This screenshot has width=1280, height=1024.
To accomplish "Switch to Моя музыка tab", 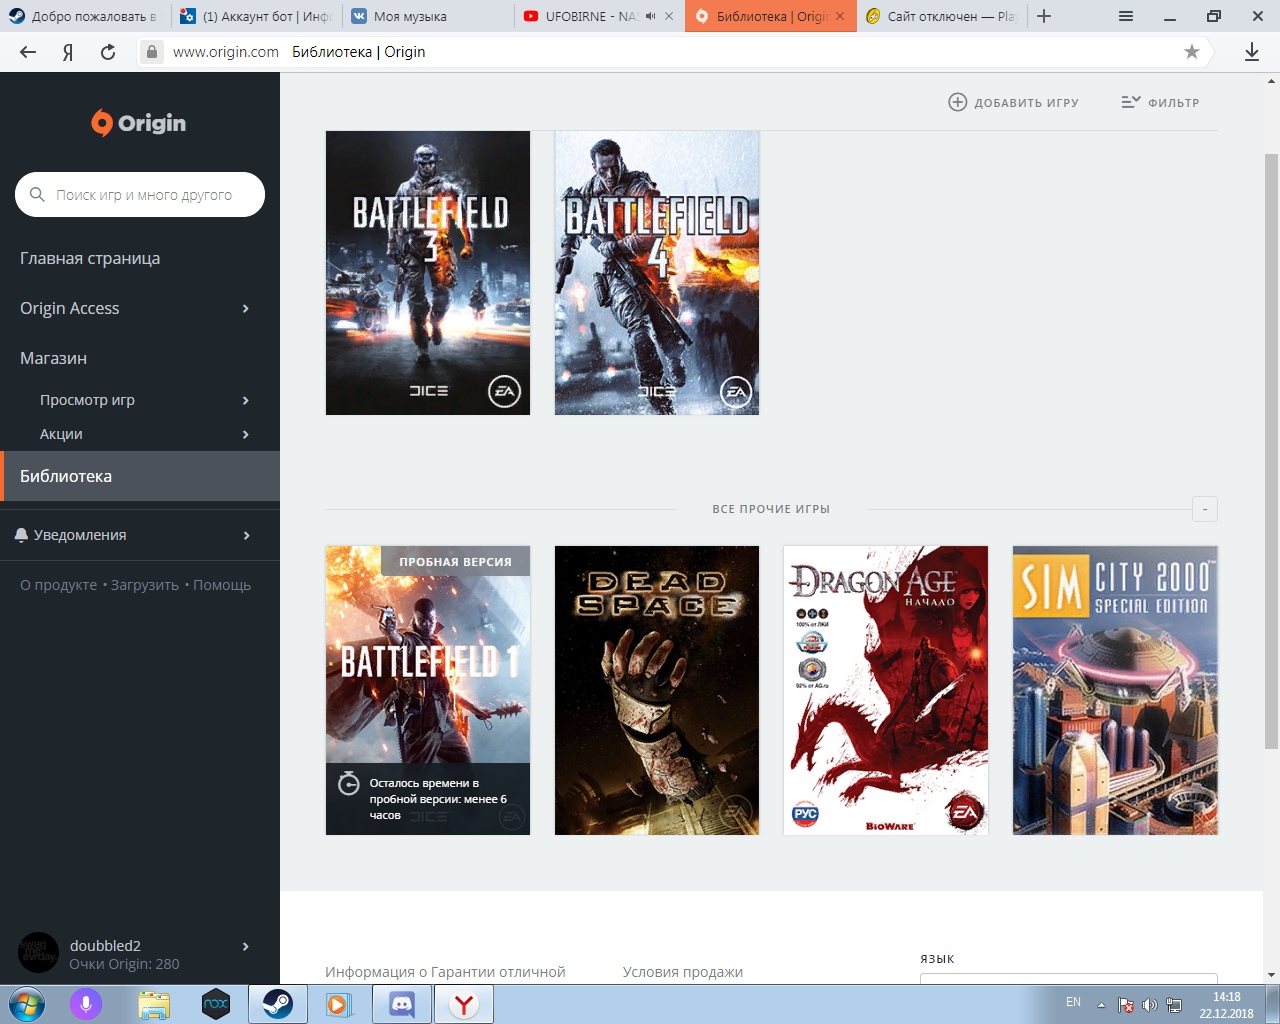I will pos(428,16).
